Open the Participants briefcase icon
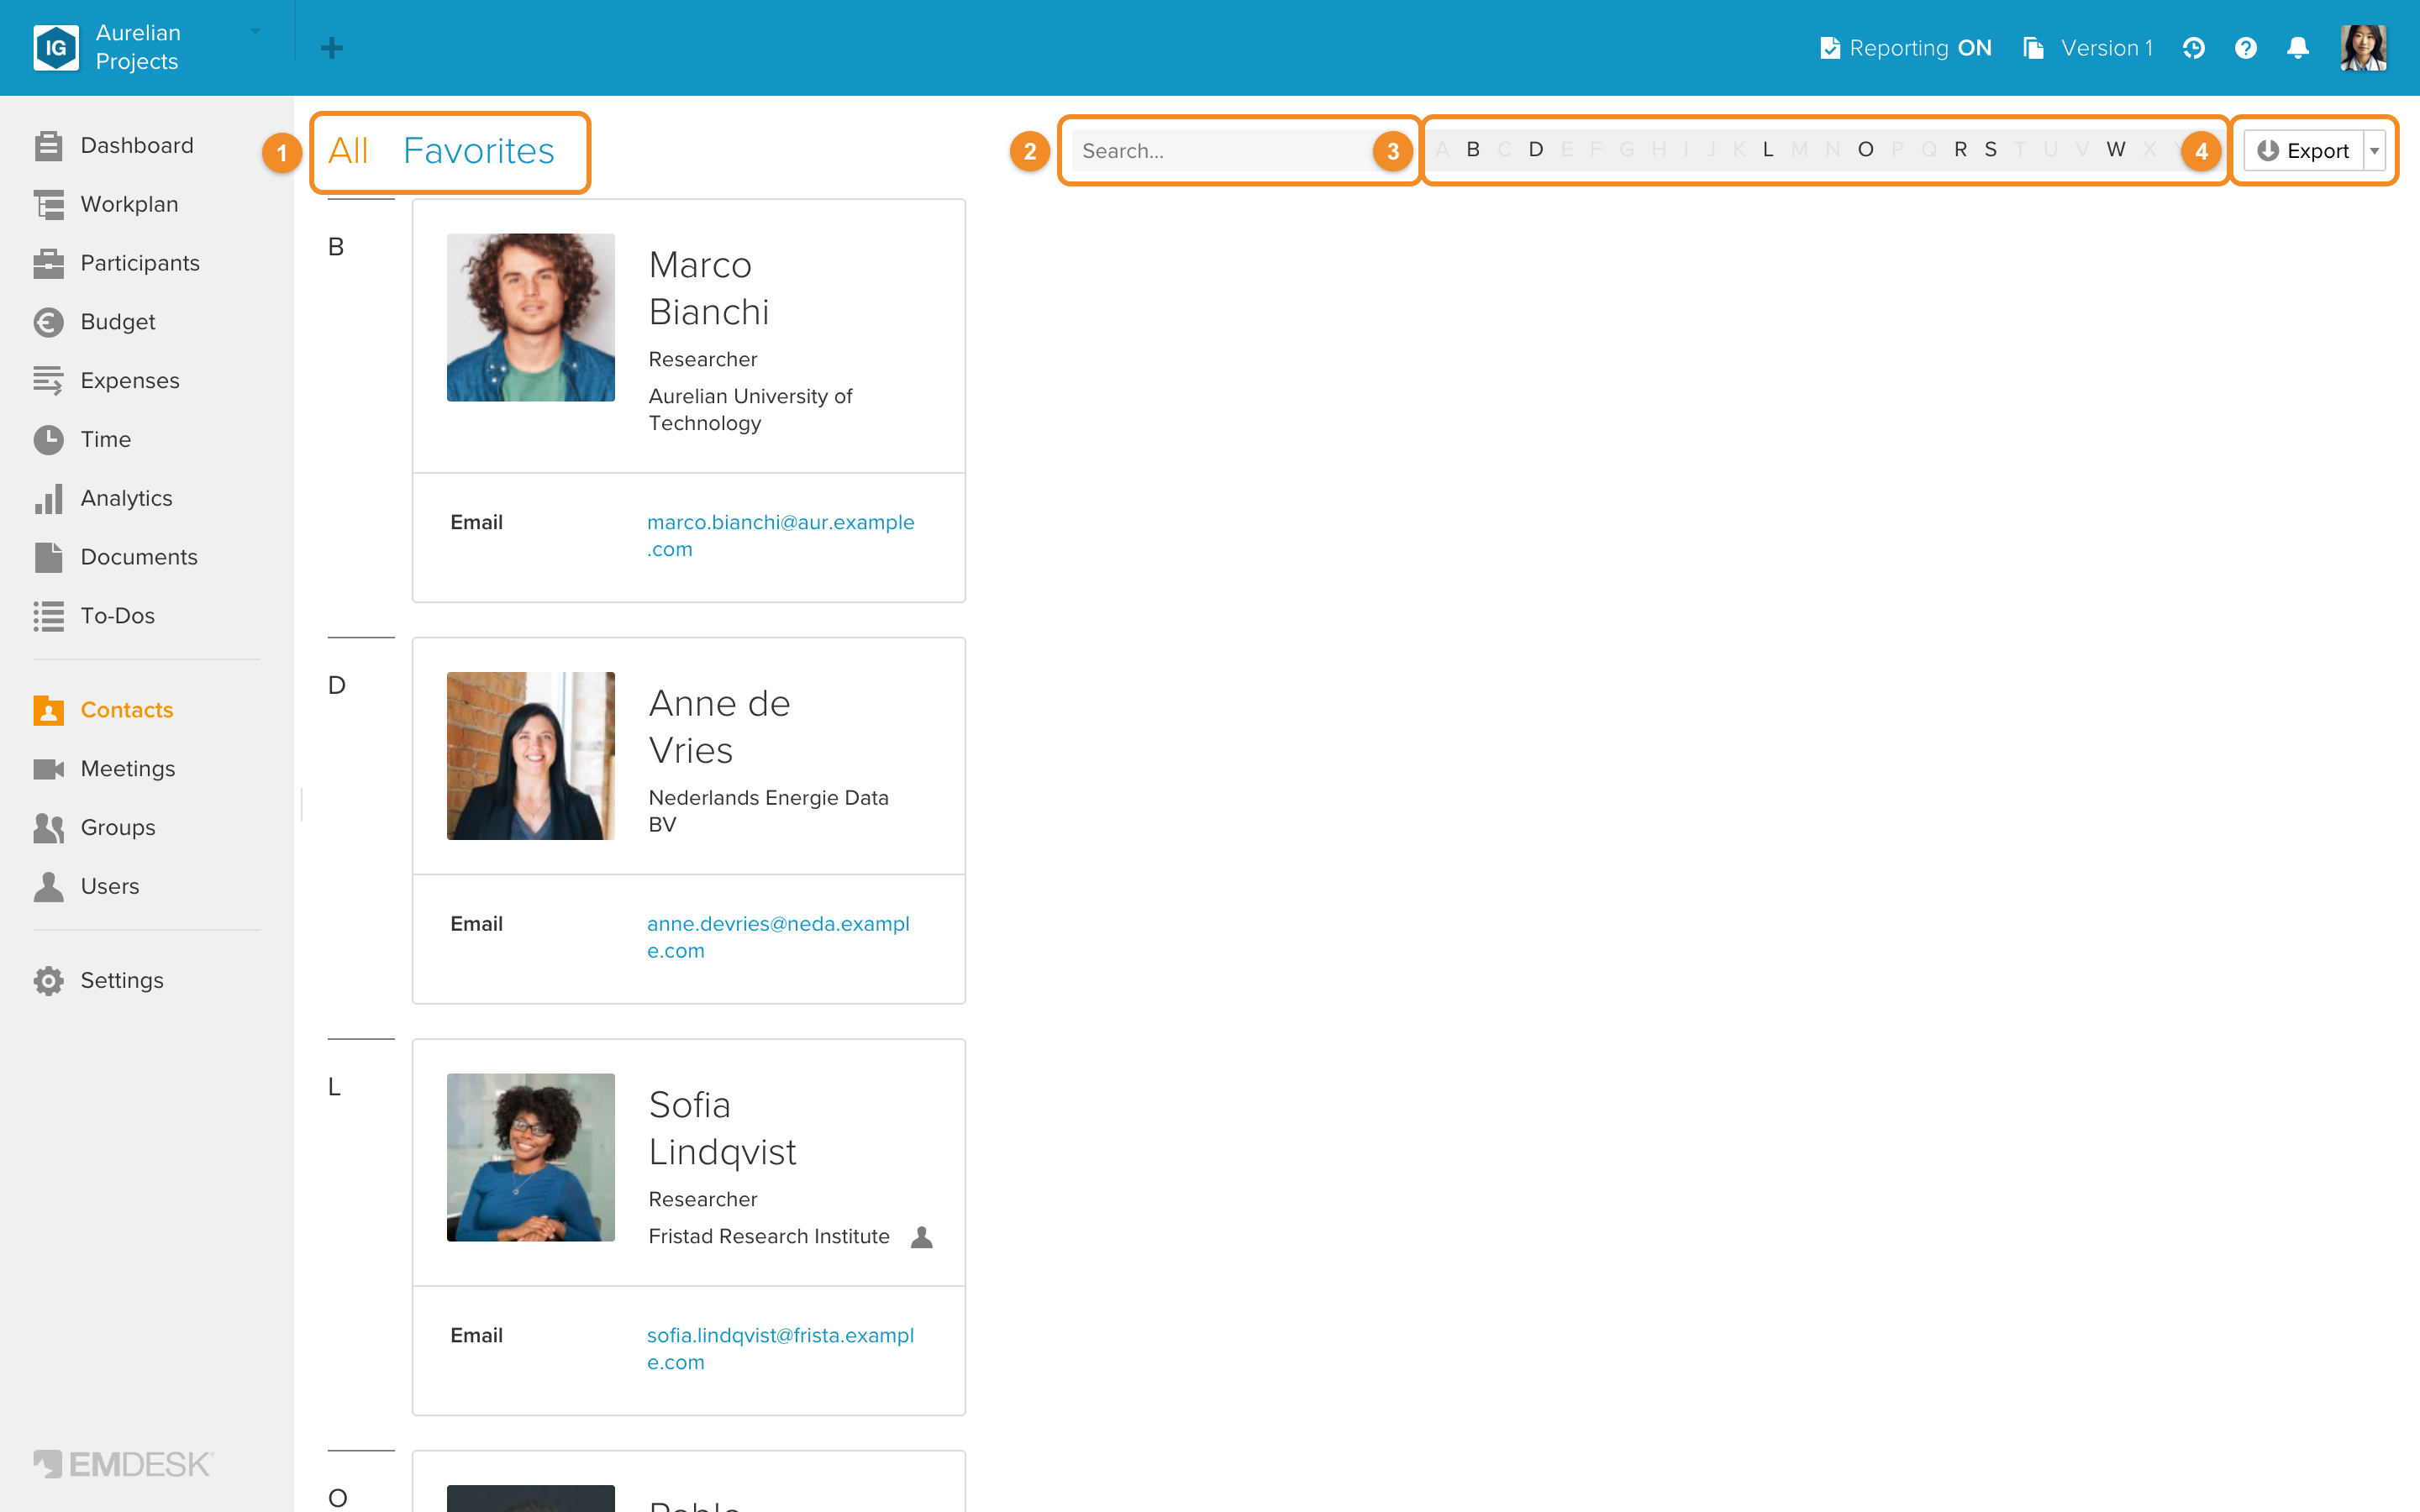This screenshot has width=2420, height=1512. click(48, 263)
